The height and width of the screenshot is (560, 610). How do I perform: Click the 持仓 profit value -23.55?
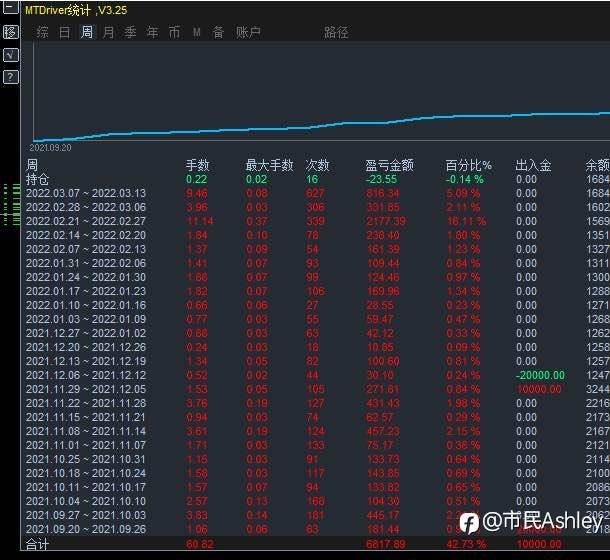(381, 179)
